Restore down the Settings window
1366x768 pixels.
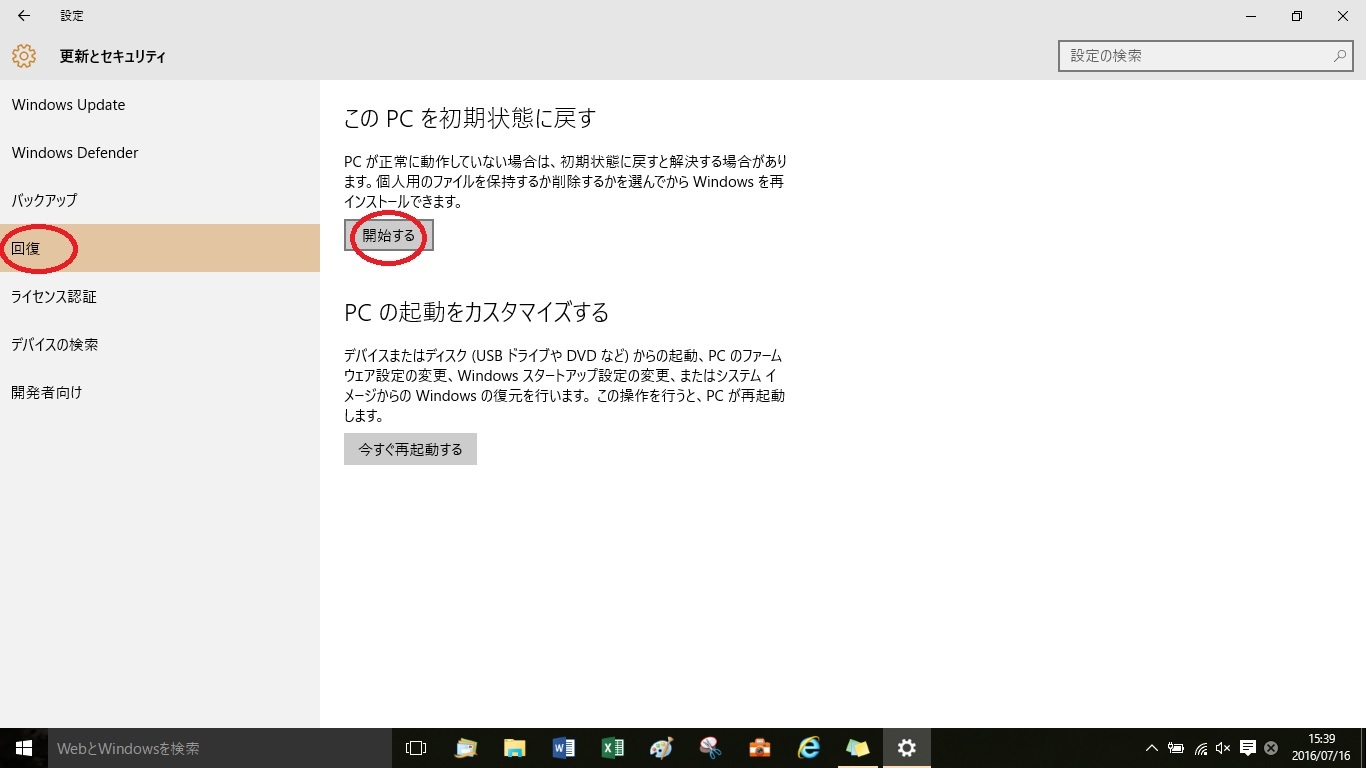(x=1297, y=16)
